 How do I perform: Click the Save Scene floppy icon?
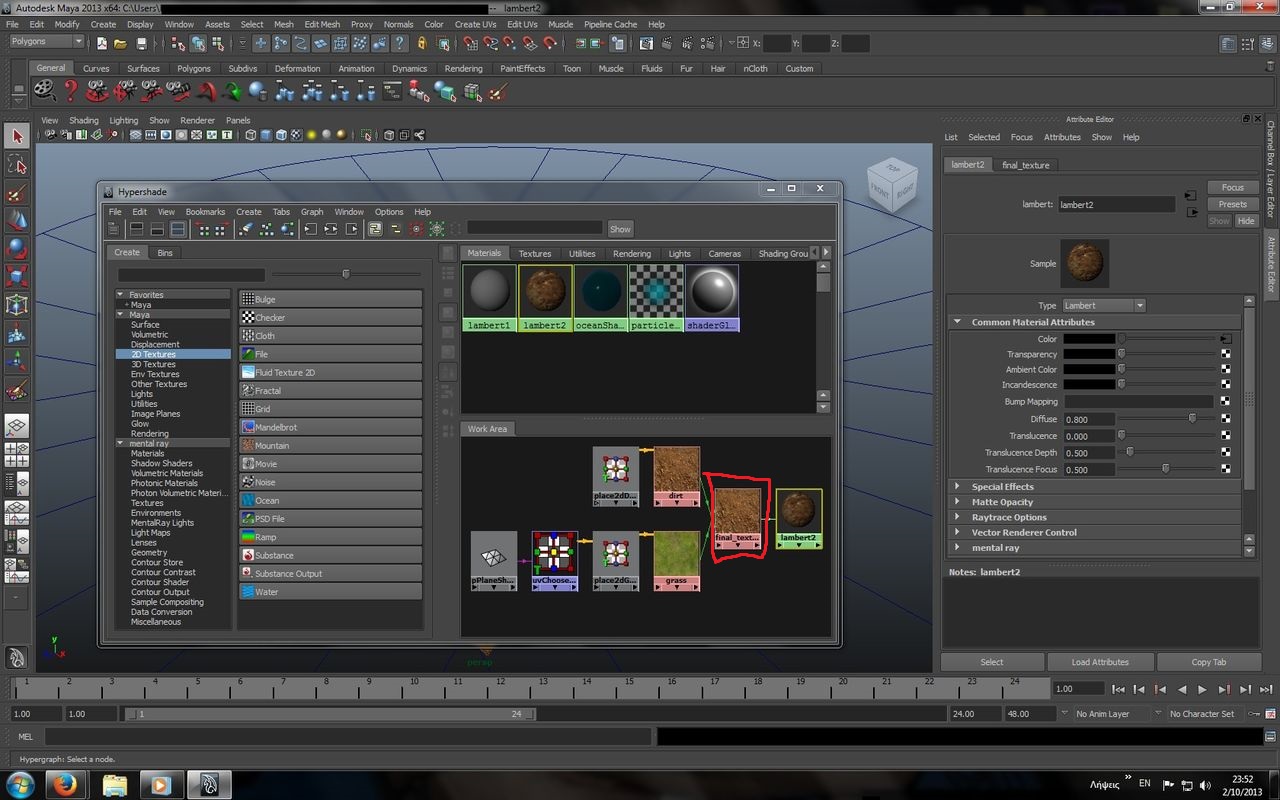141,43
